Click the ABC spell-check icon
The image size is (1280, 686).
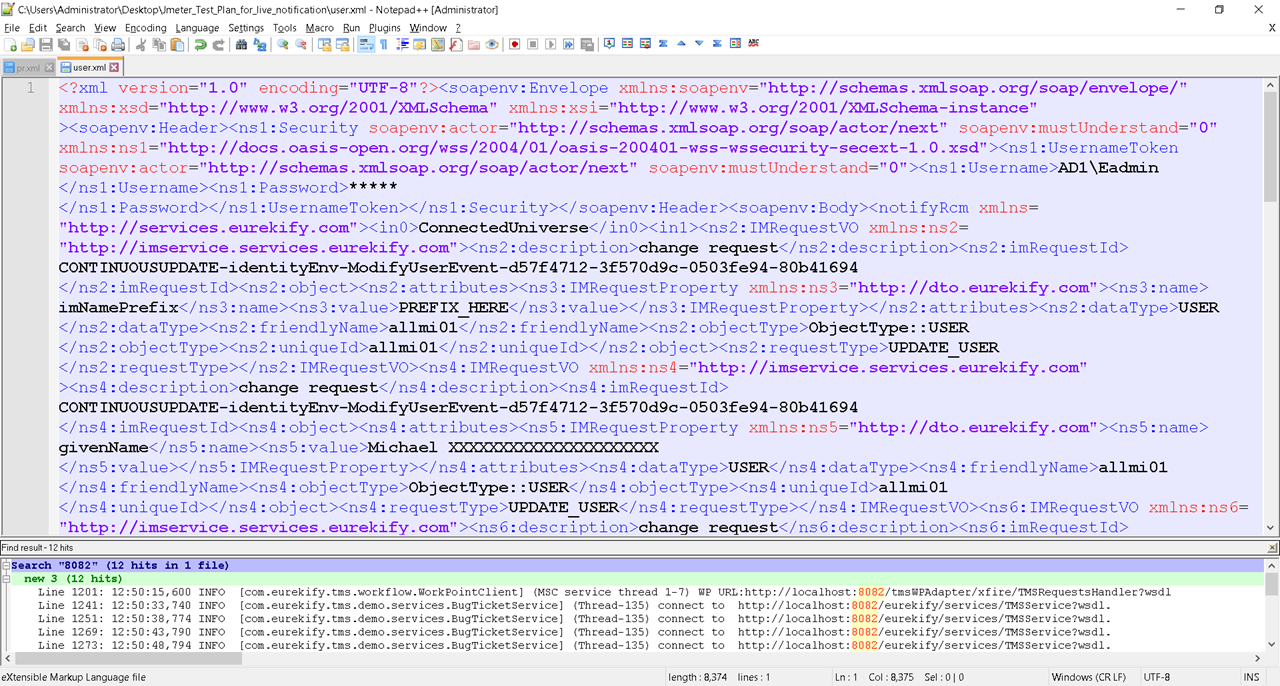(753, 44)
